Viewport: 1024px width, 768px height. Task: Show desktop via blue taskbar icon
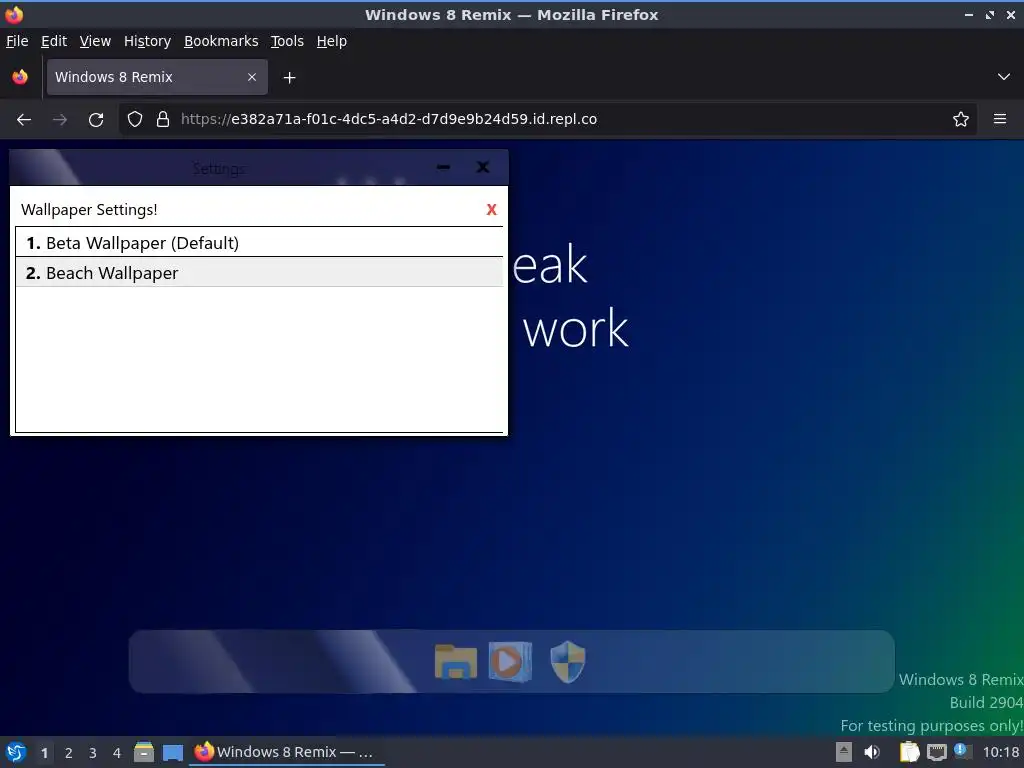click(172, 752)
